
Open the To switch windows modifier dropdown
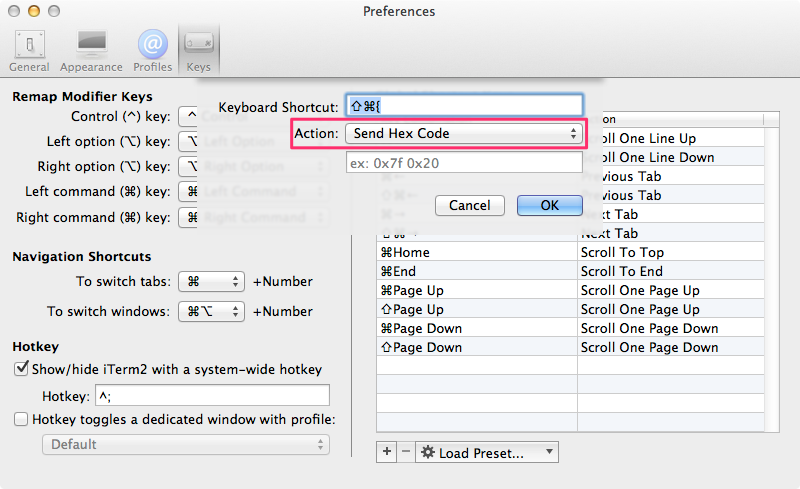click(x=211, y=311)
